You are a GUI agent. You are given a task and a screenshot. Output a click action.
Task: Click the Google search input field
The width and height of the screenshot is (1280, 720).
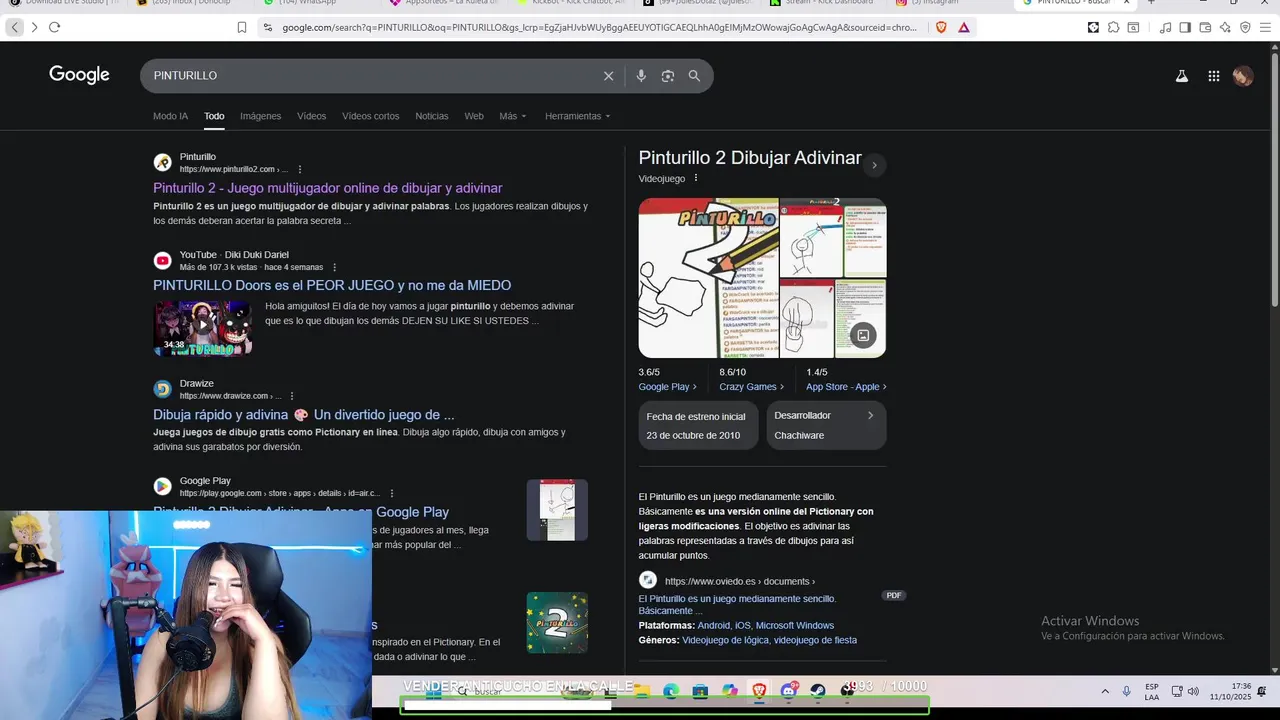click(373, 76)
